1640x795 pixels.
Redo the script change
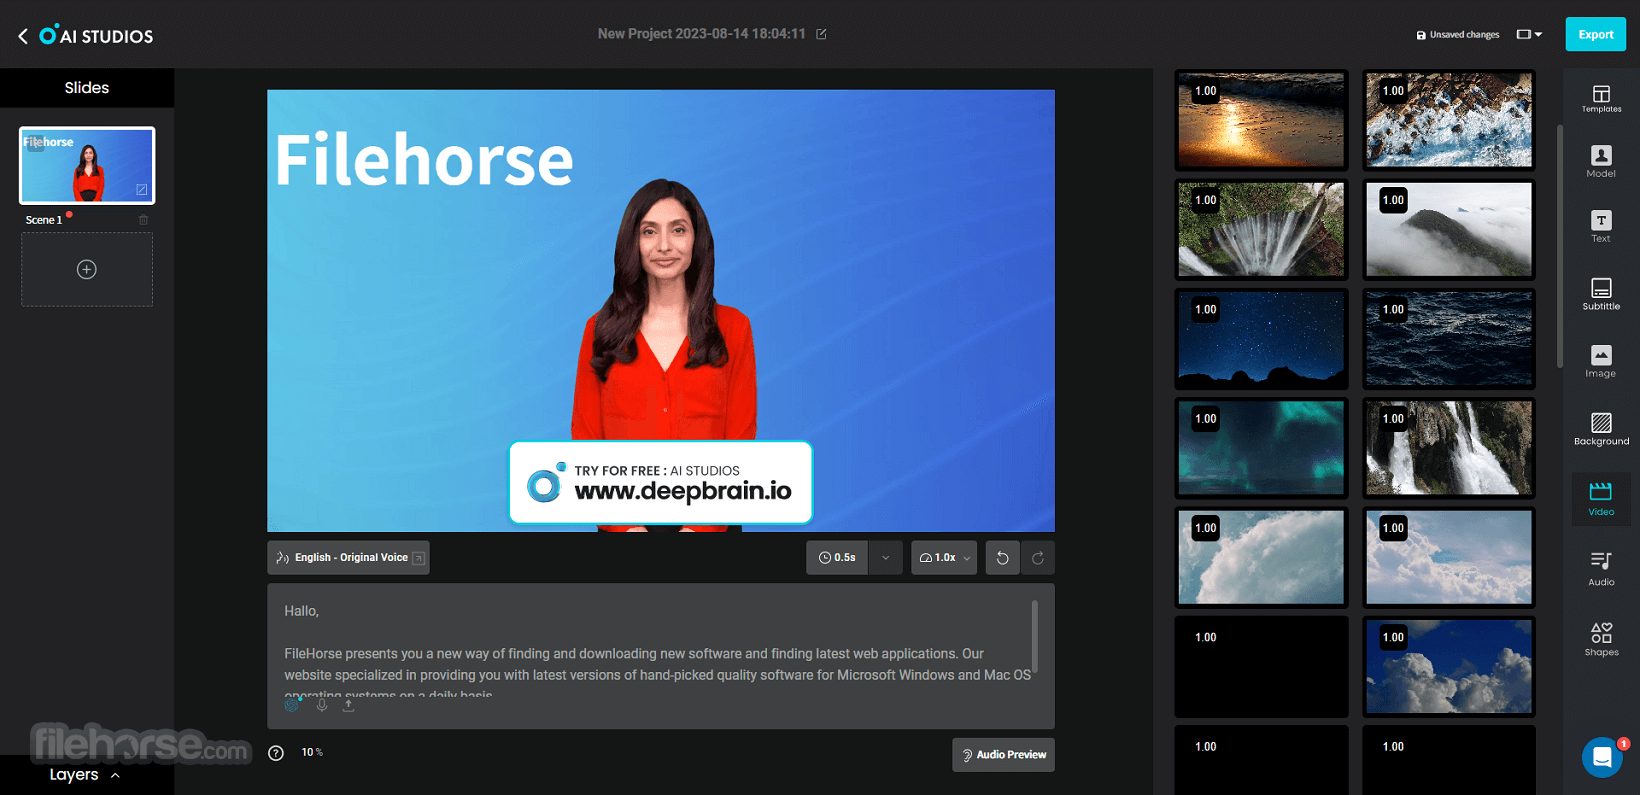click(1038, 558)
